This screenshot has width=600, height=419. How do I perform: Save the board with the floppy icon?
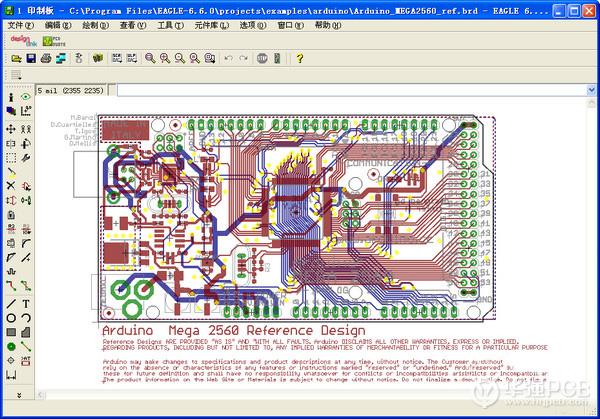32,59
